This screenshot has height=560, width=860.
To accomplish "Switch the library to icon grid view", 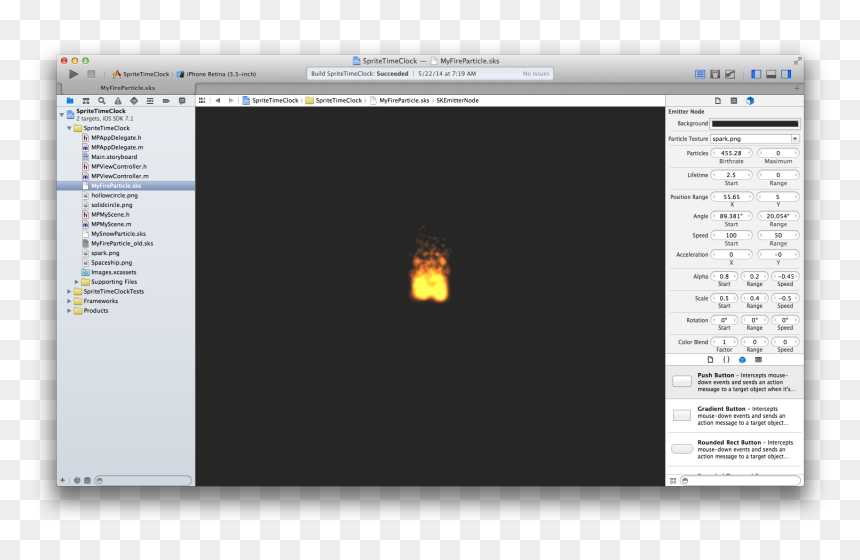I will click(x=673, y=480).
